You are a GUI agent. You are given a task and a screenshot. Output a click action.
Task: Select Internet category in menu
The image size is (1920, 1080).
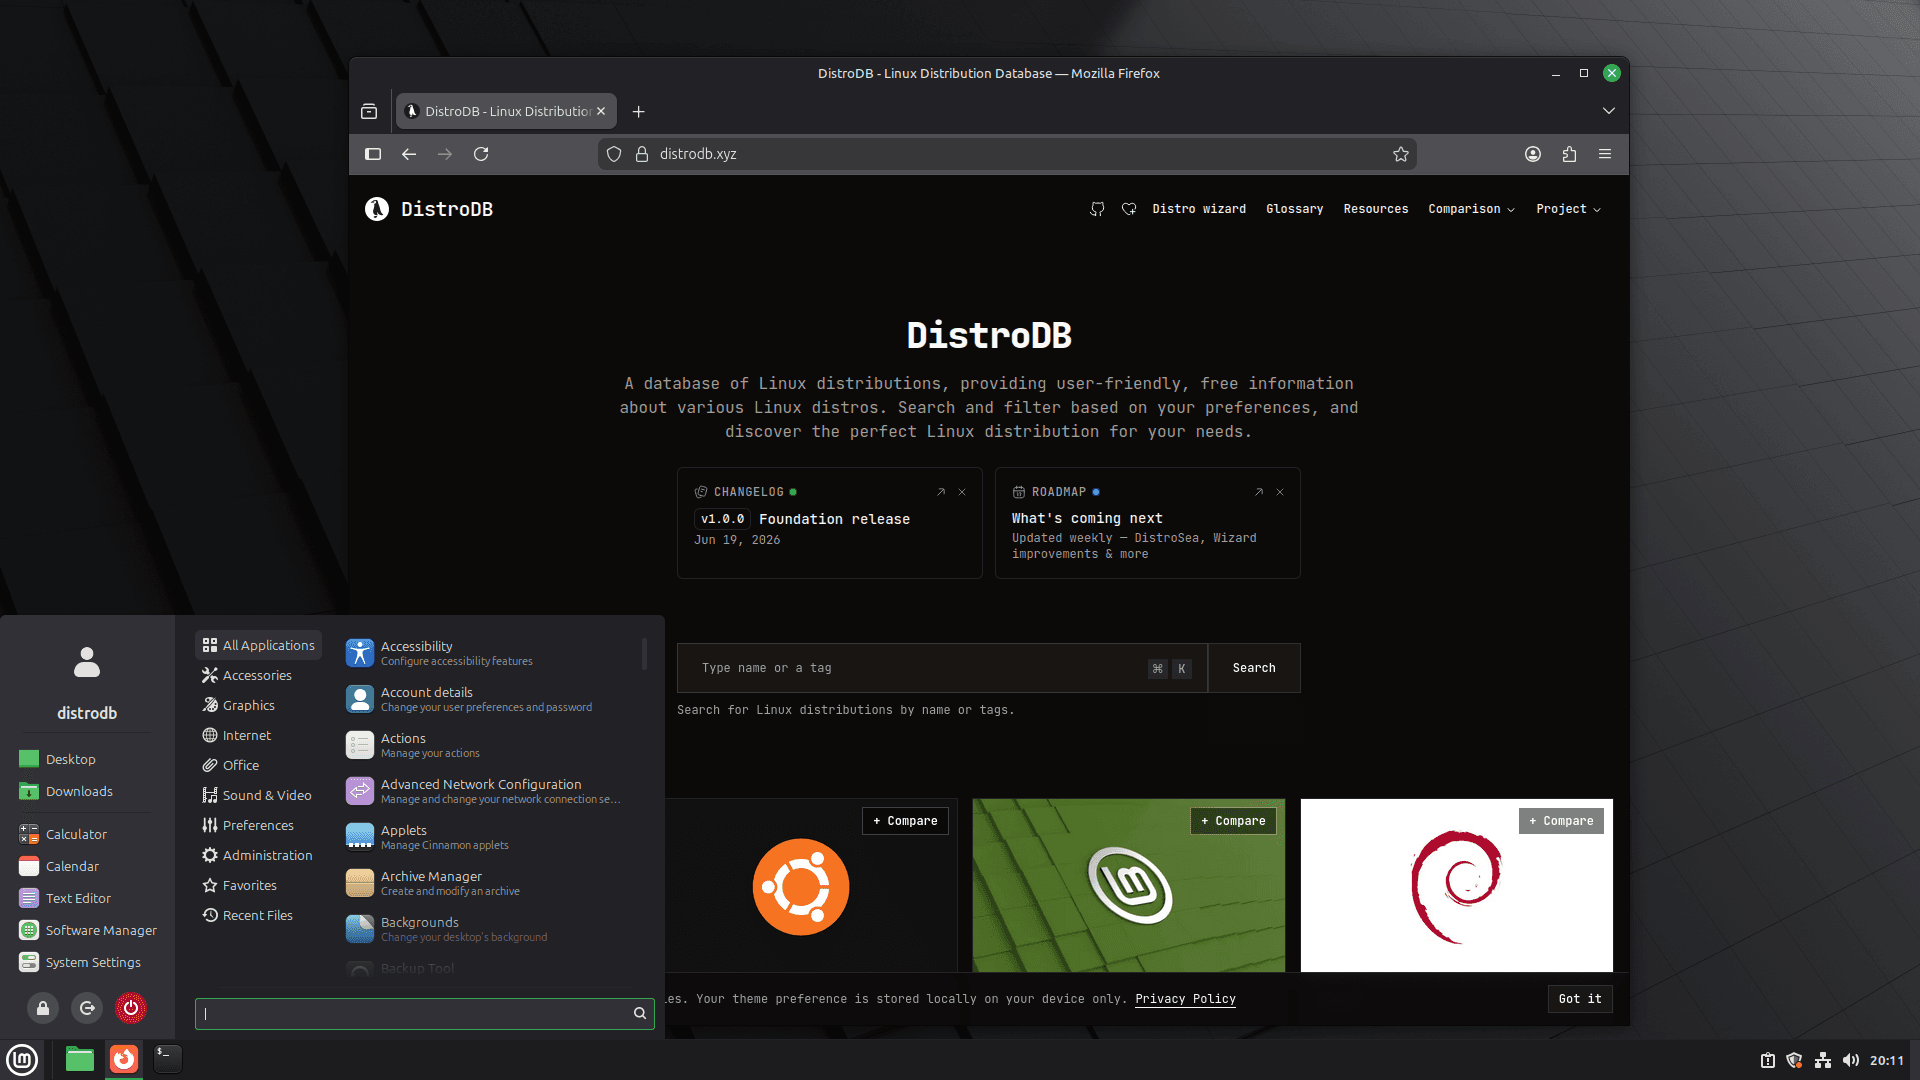(x=258, y=735)
